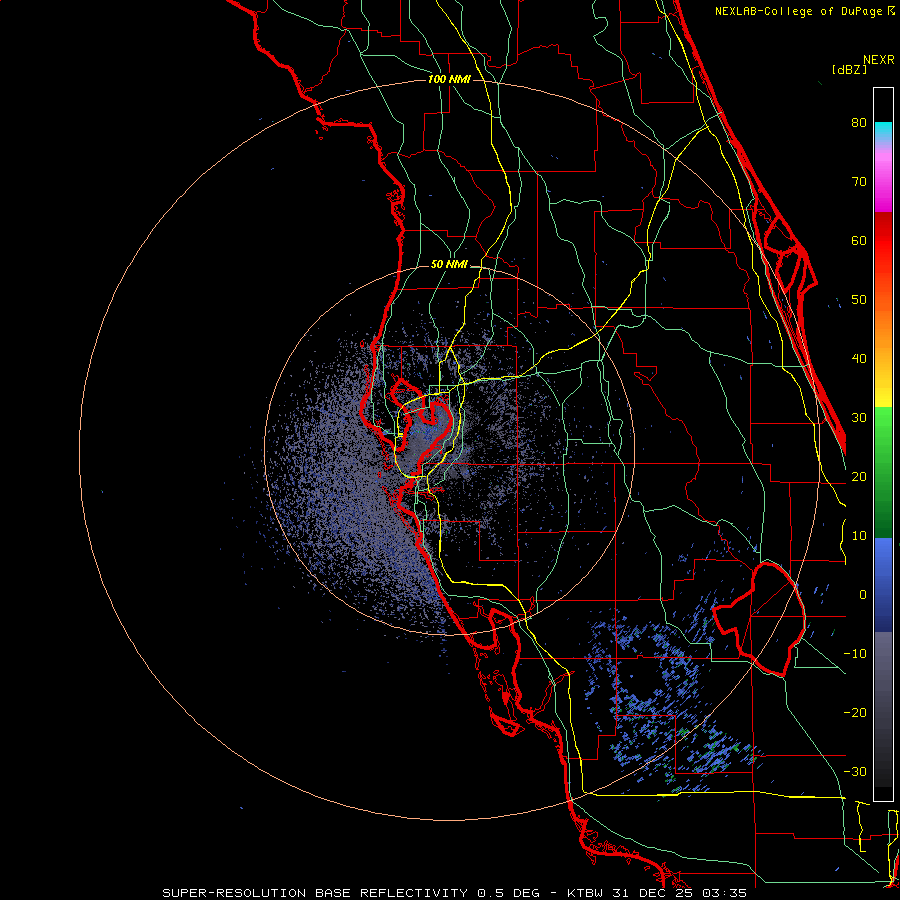This screenshot has height=900, width=900.
Task: Click the 50 NMI range ring label
Action: point(449,265)
